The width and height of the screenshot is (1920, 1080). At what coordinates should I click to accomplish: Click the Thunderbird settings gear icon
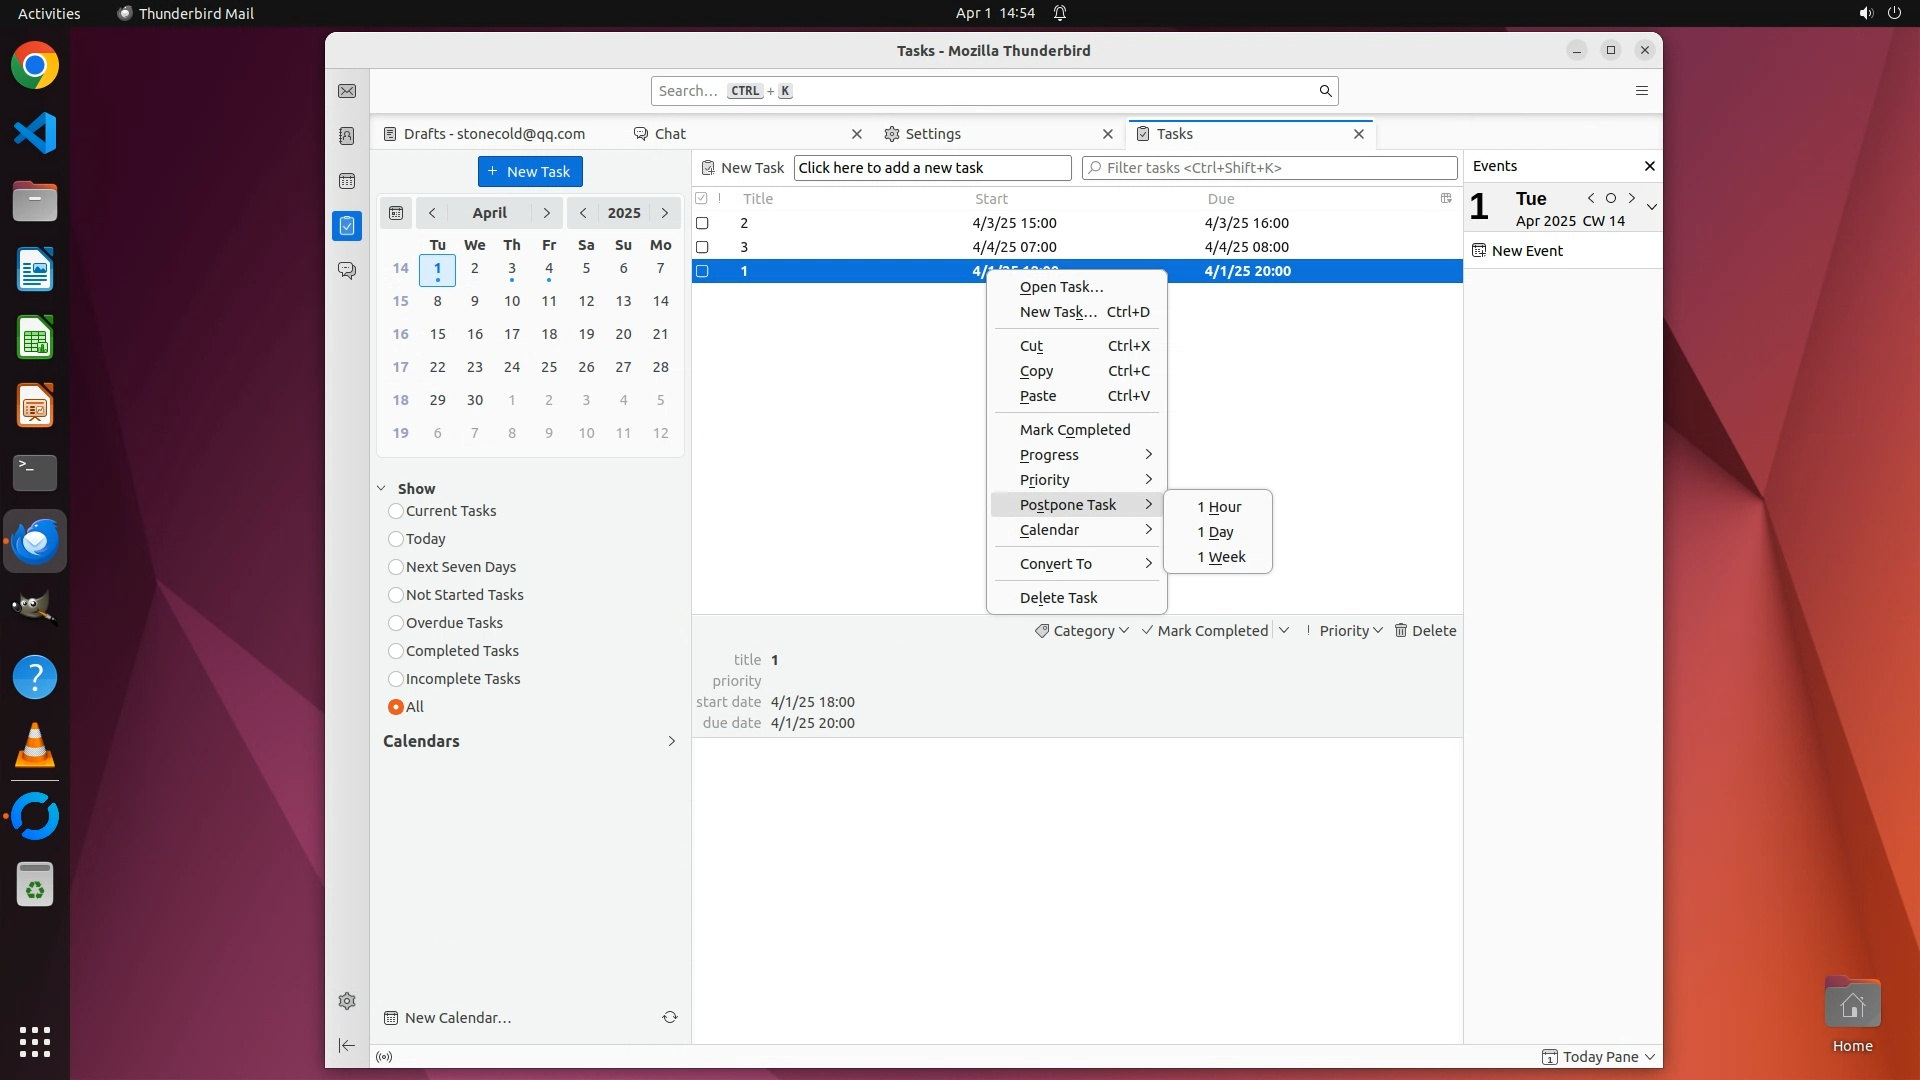coord(347,1001)
